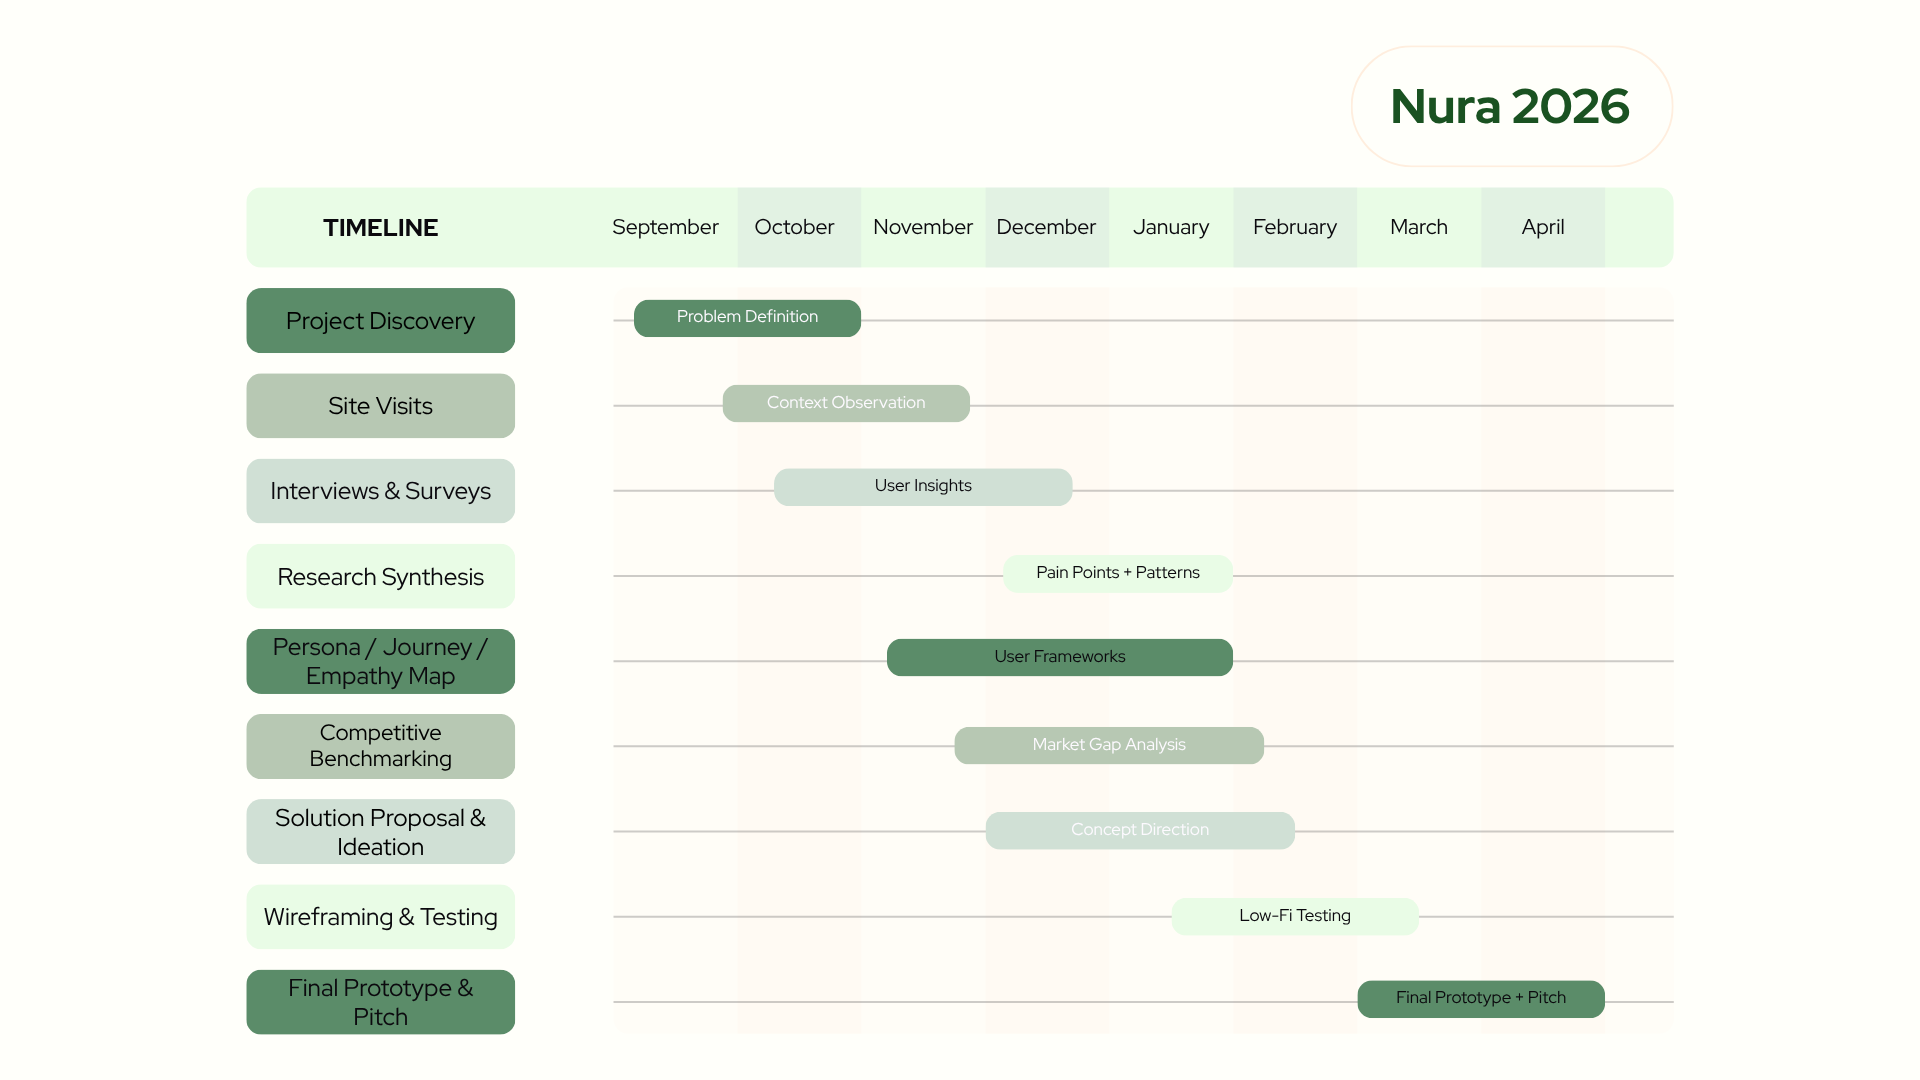The width and height of the screenshot is (1920, 1080).
Task: Click Wireframing & Testing label
Action: point(380,917)
